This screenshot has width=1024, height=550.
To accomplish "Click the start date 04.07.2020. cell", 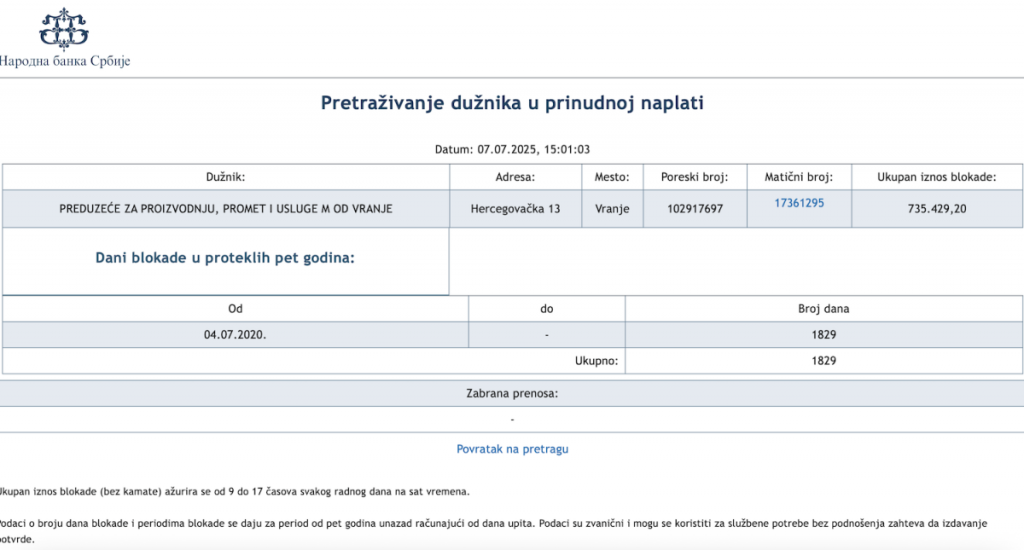I will click(235, 335).
